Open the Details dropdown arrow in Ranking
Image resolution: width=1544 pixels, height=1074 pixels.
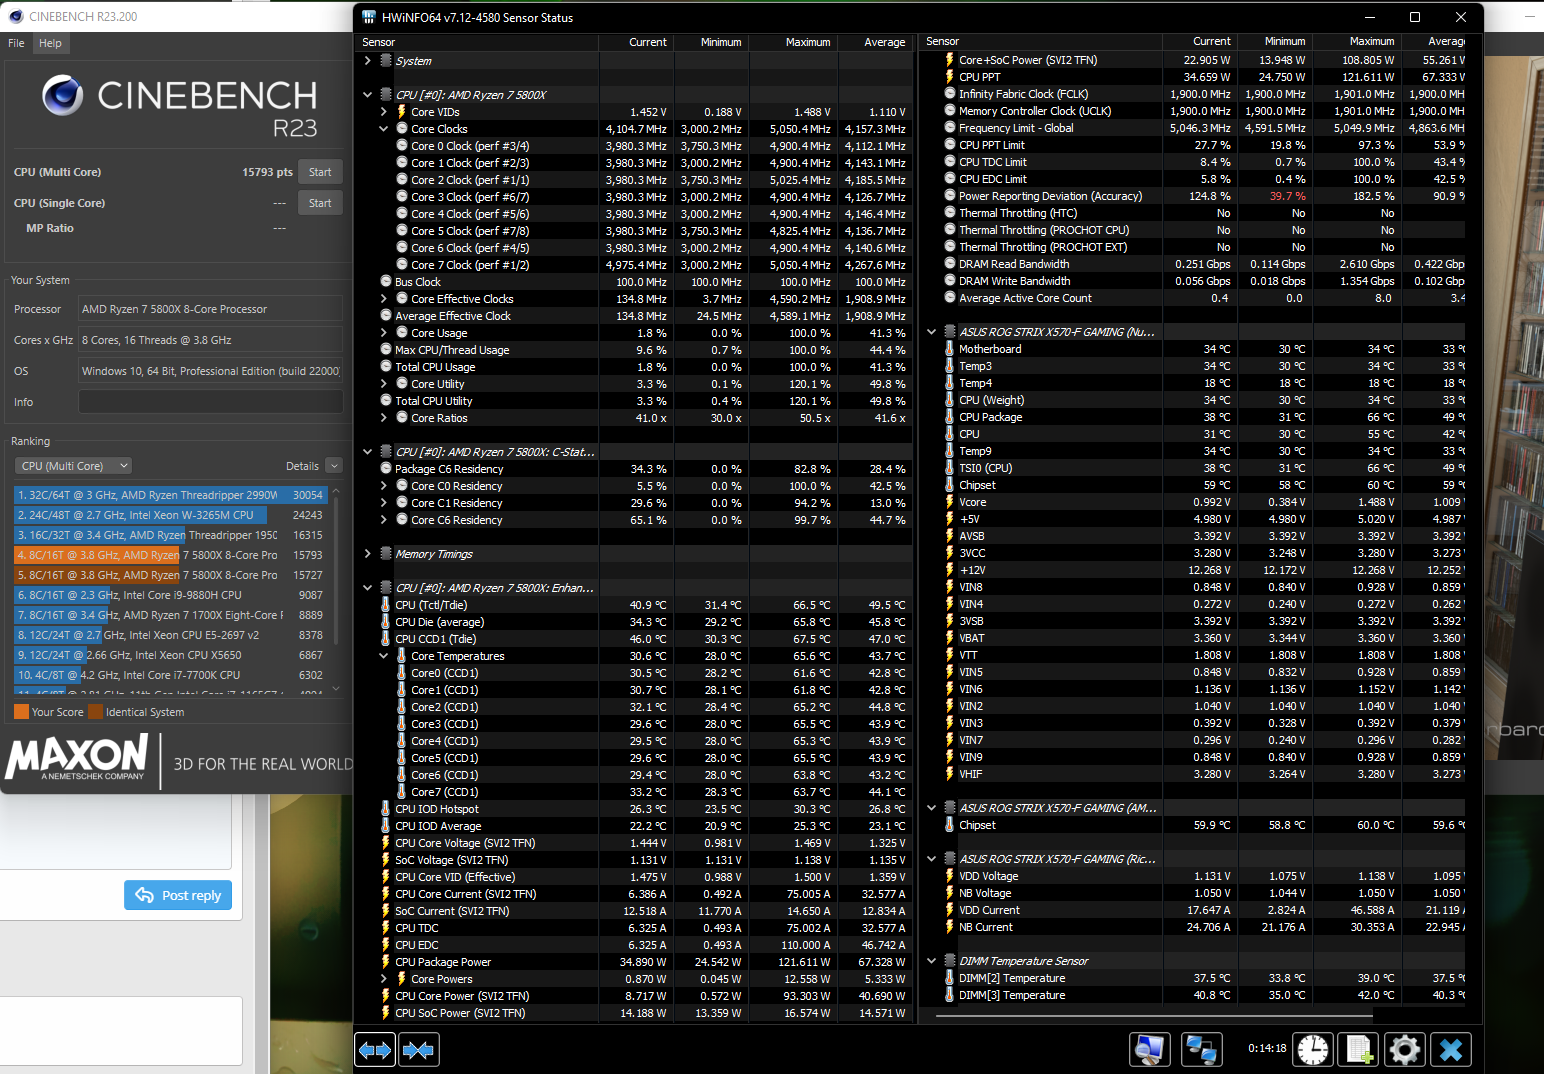[334, 466]
